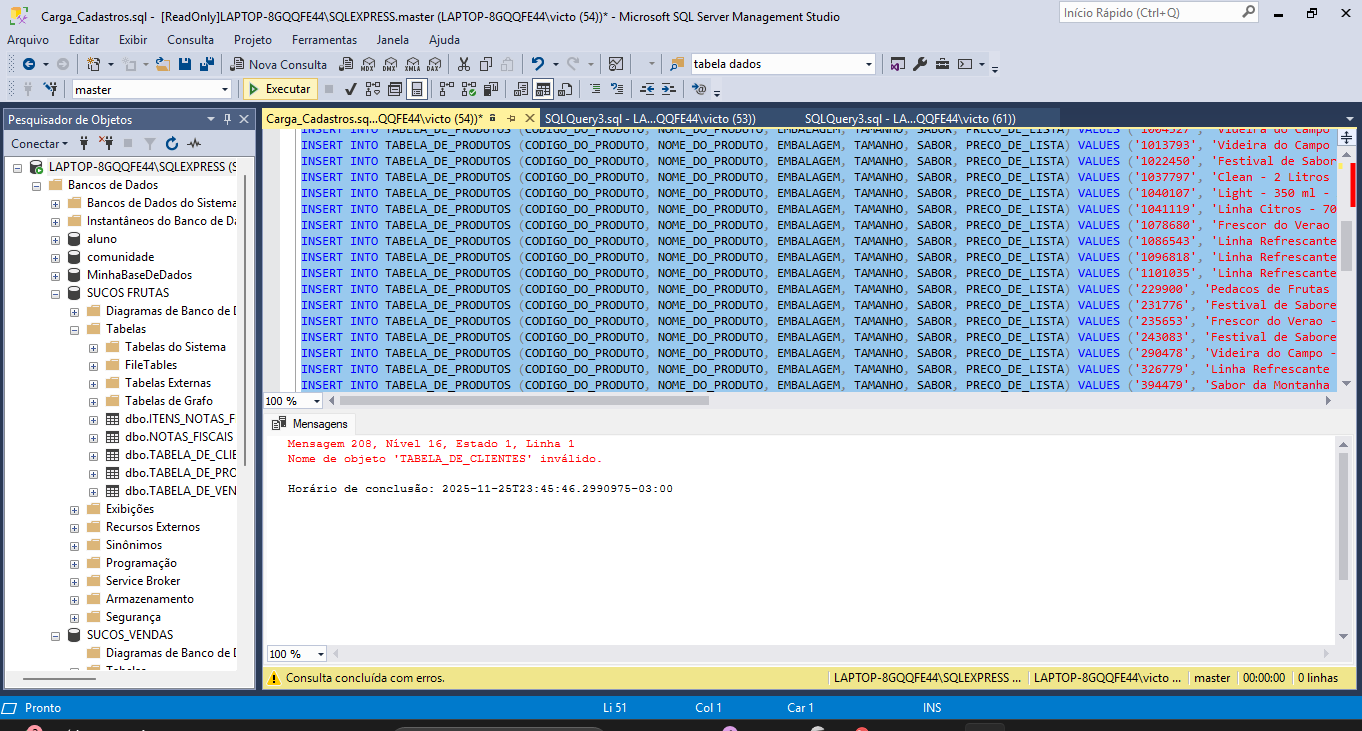Switch to SQLQuery3.sql (victo (53)) tab

[x=650, y=118]
